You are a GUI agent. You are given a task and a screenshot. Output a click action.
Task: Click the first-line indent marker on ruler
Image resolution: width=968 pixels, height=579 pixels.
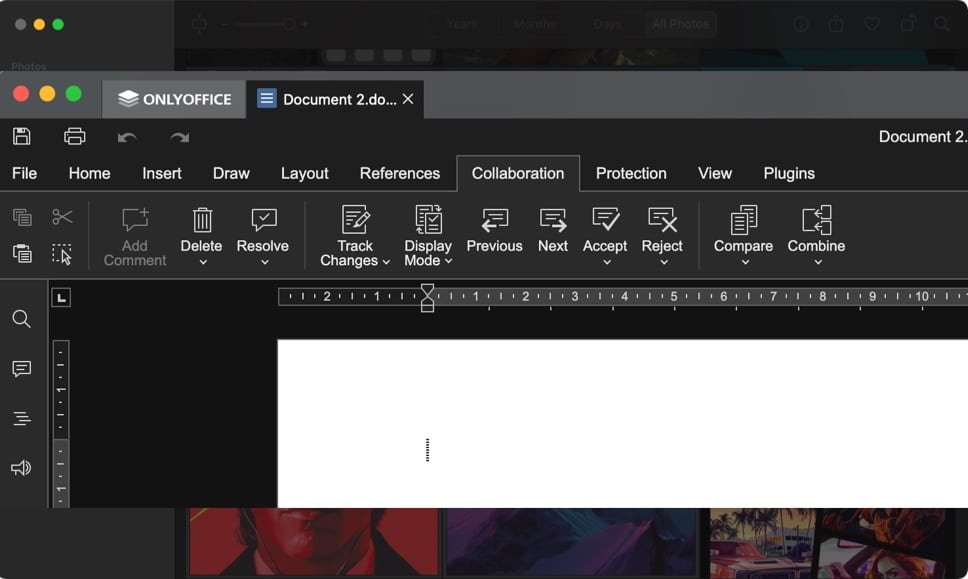click(x=427, y=290)
